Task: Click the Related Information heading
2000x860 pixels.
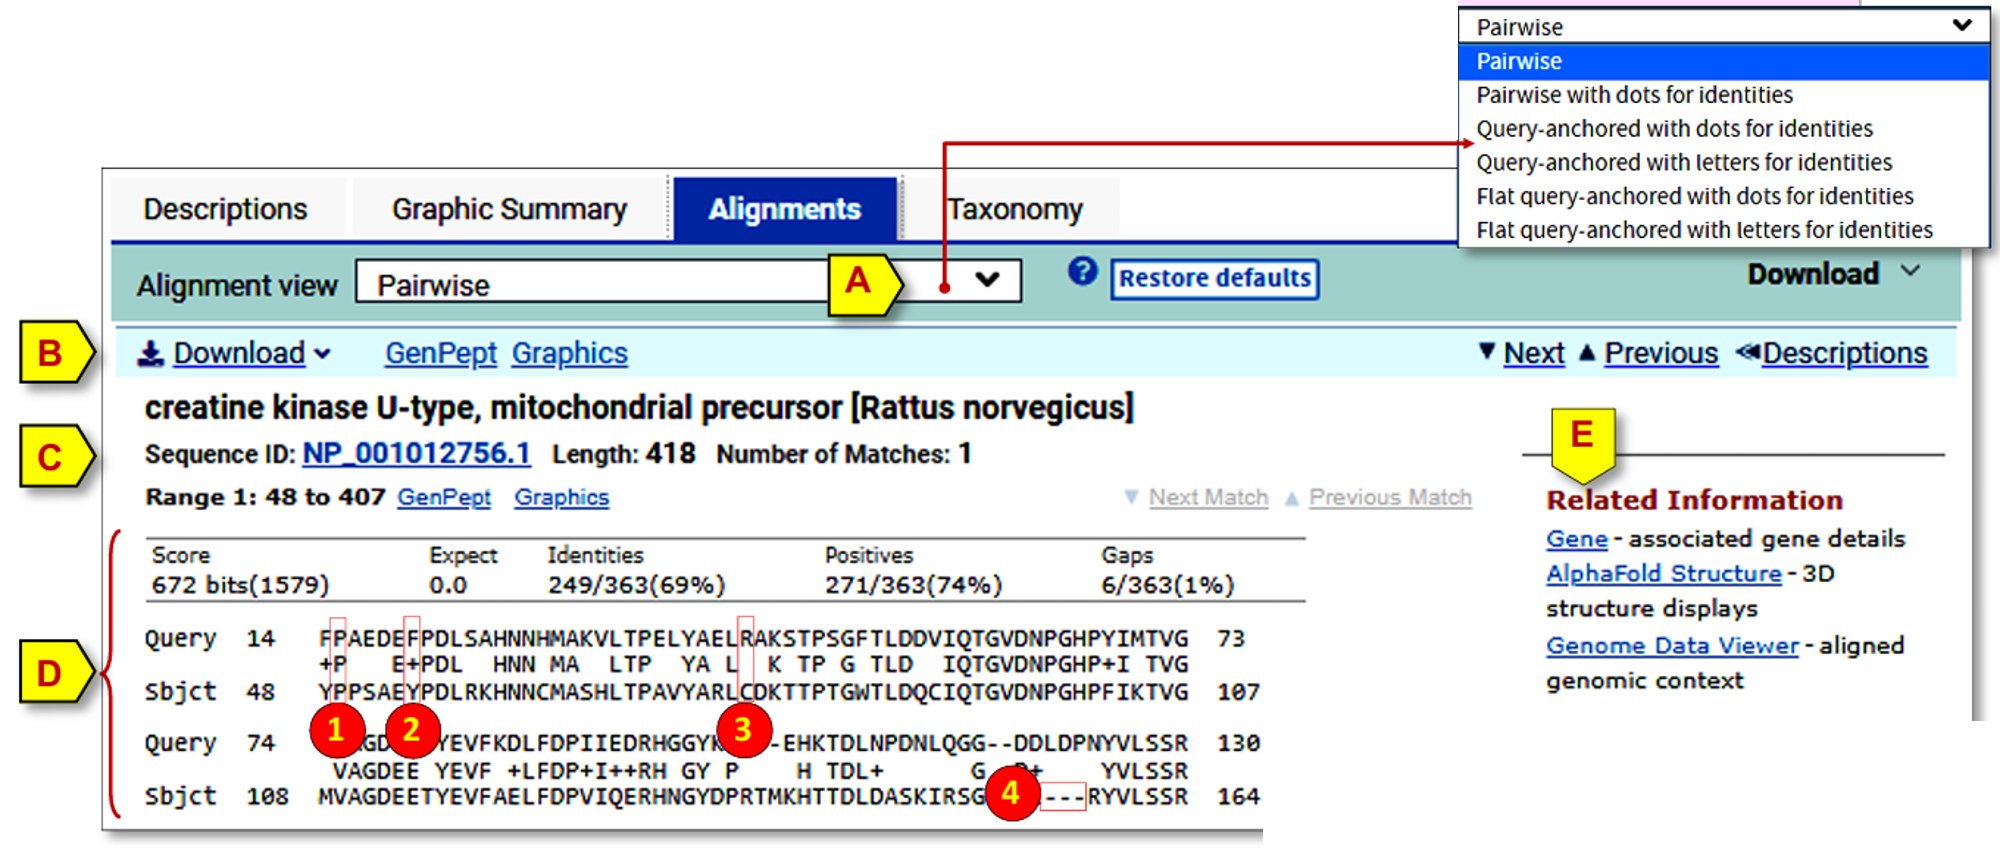Action: click(x=1694, y=500)
